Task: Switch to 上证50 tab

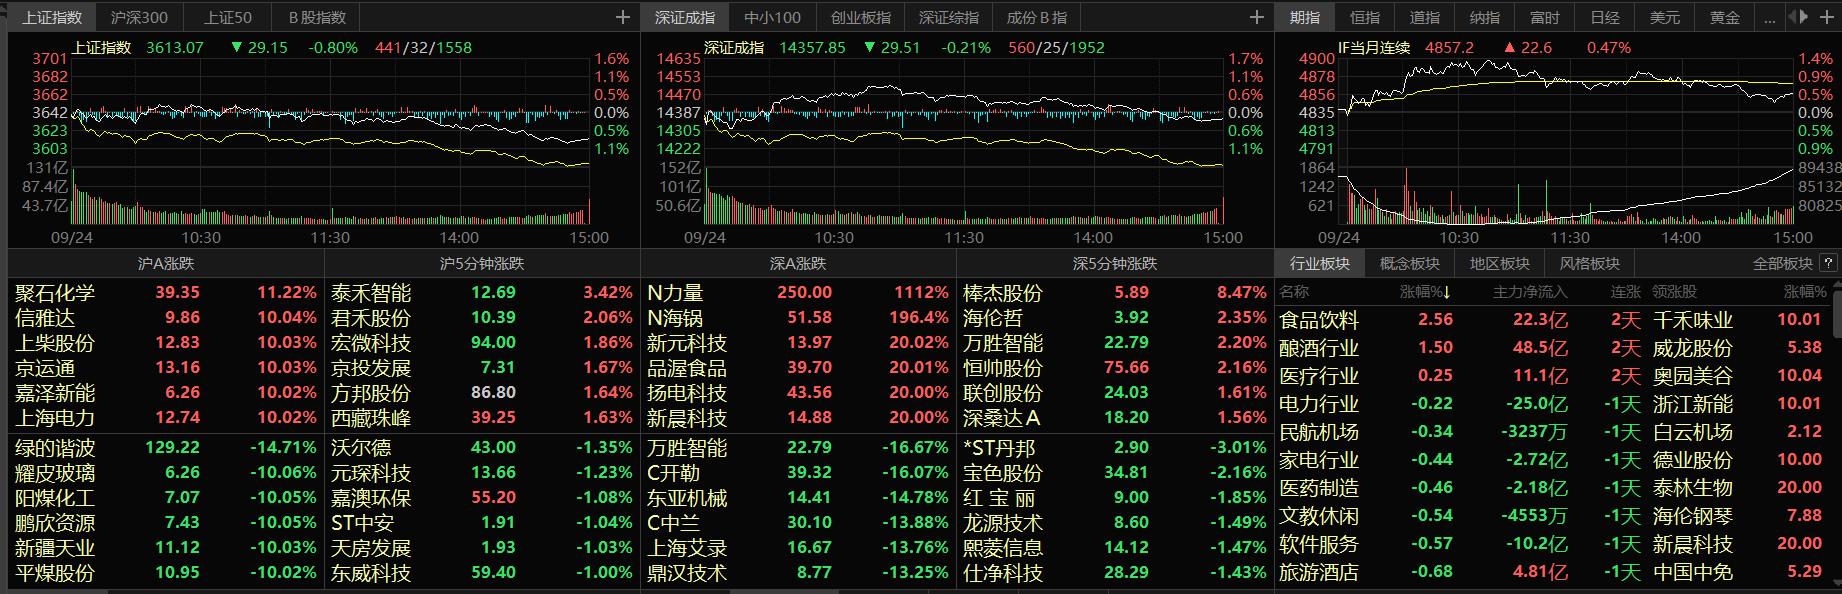Action: [228, 17]
